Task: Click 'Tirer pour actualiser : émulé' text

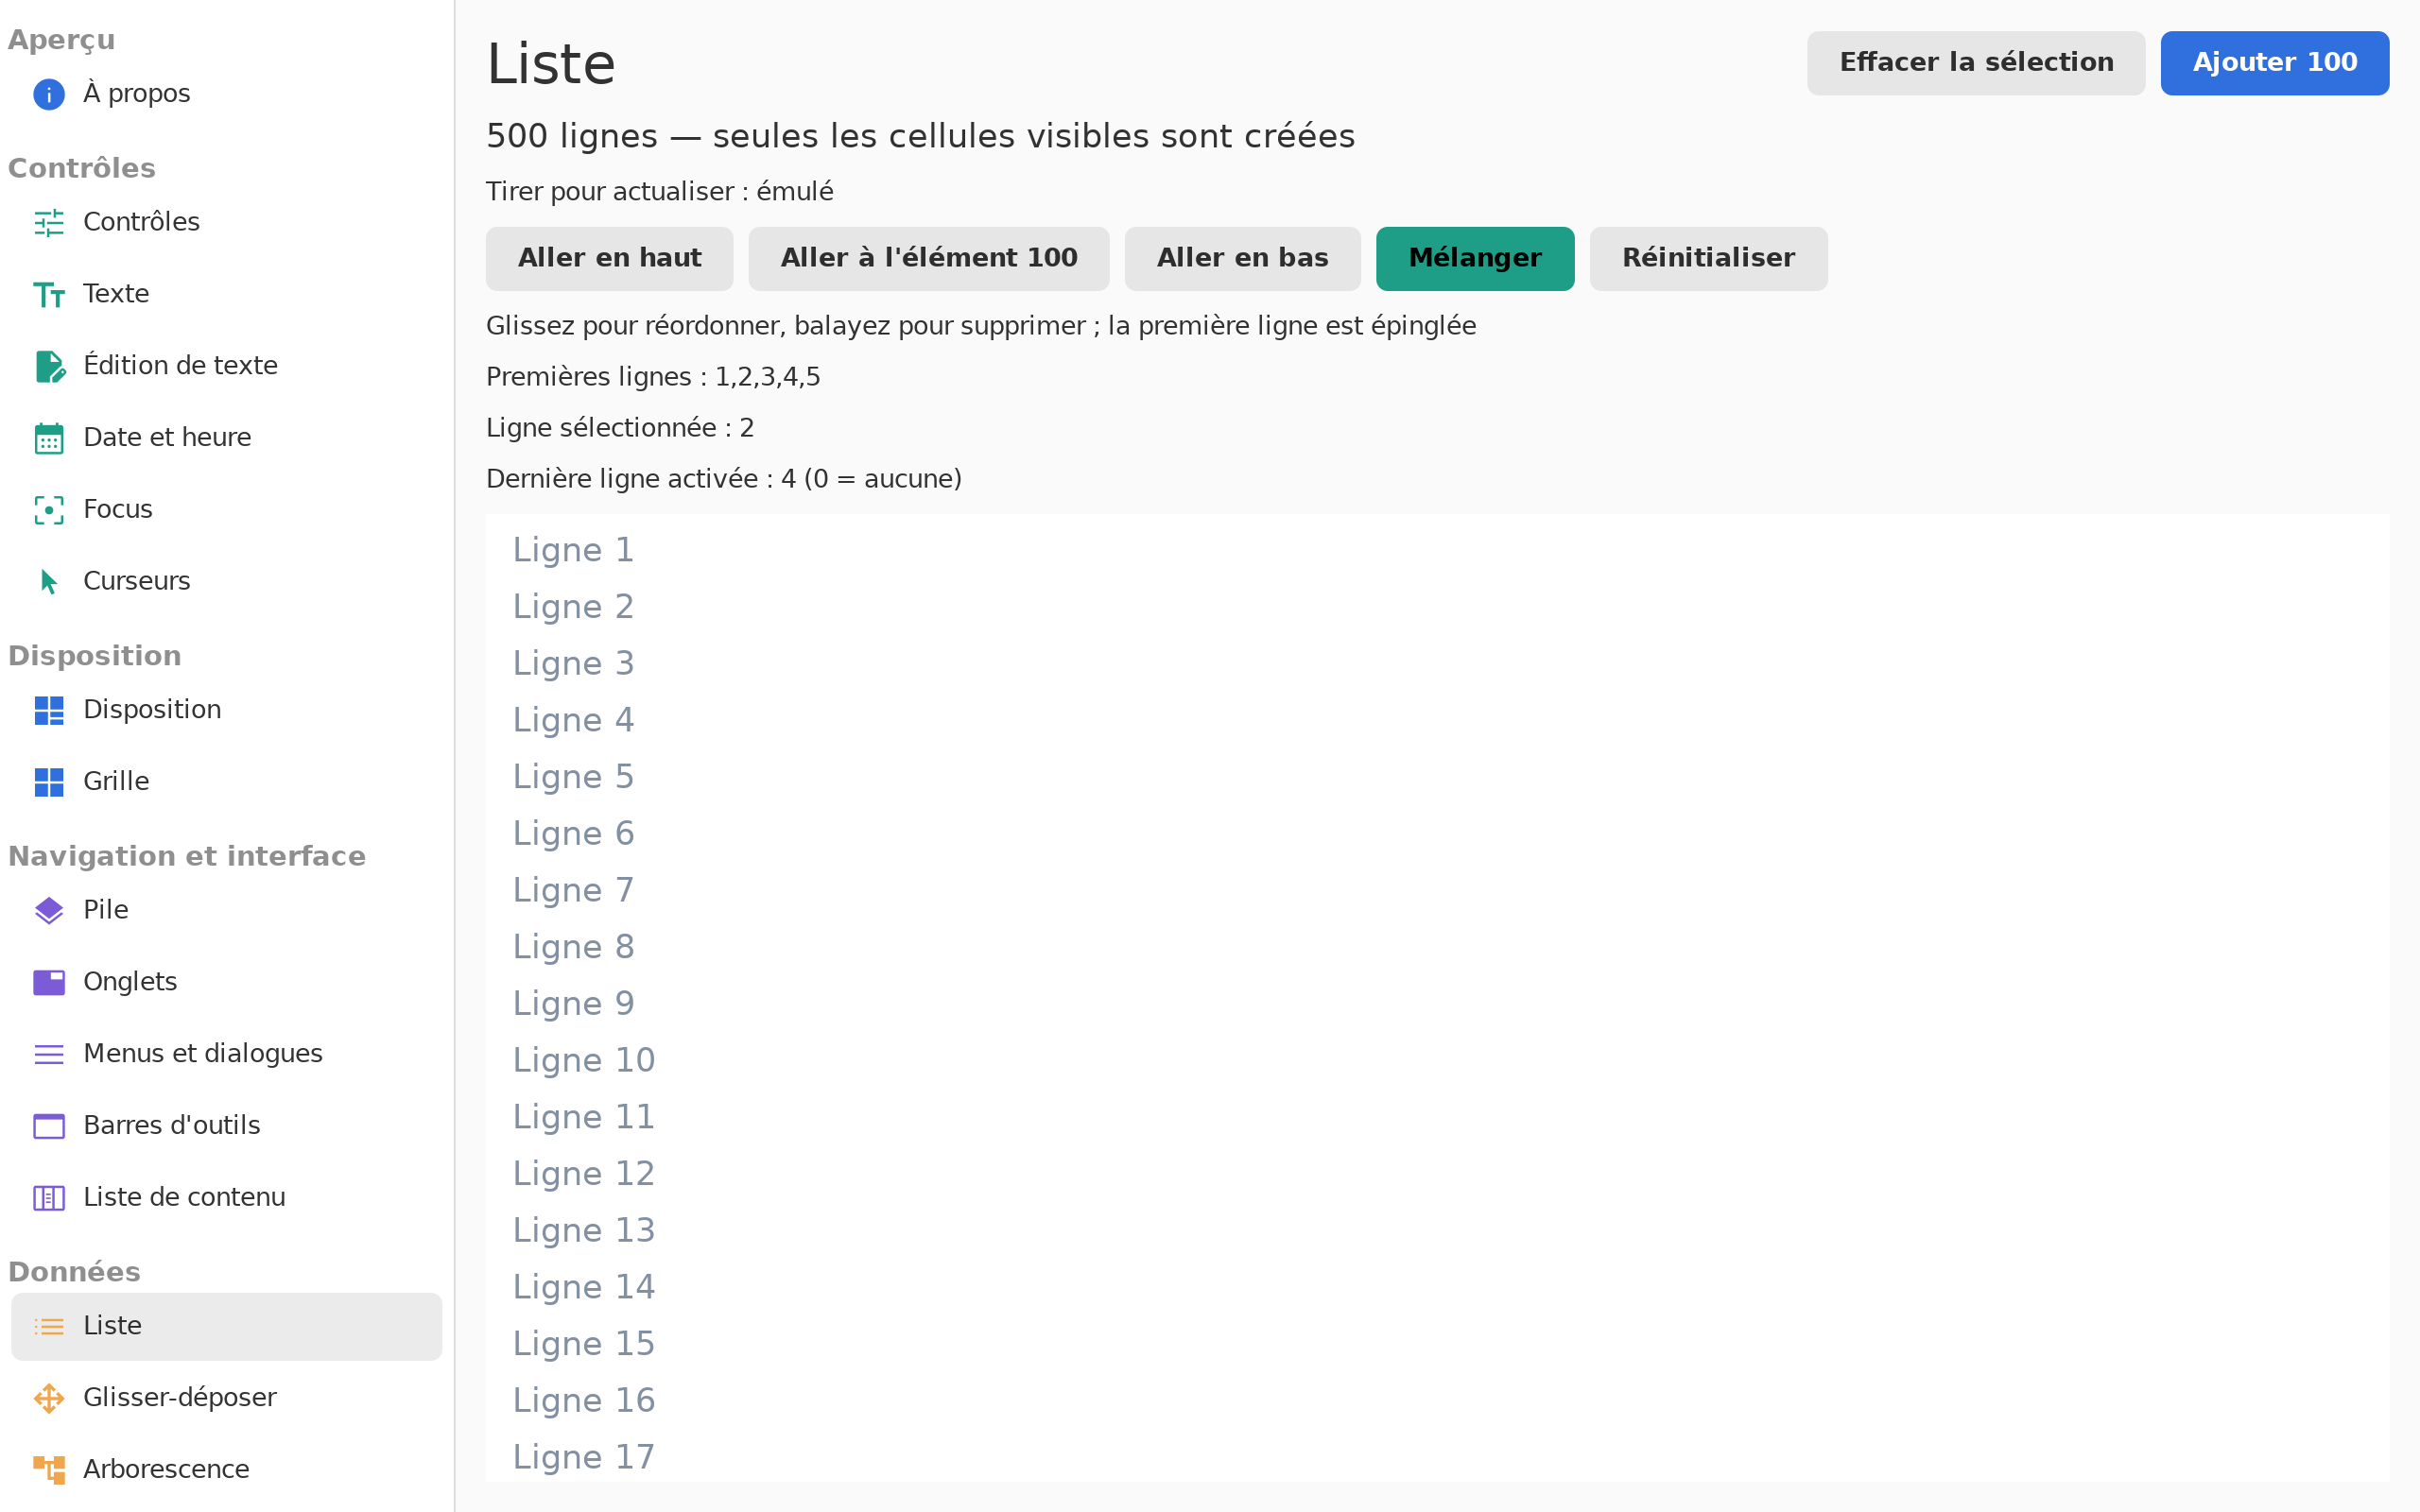Action: [659, 192]
